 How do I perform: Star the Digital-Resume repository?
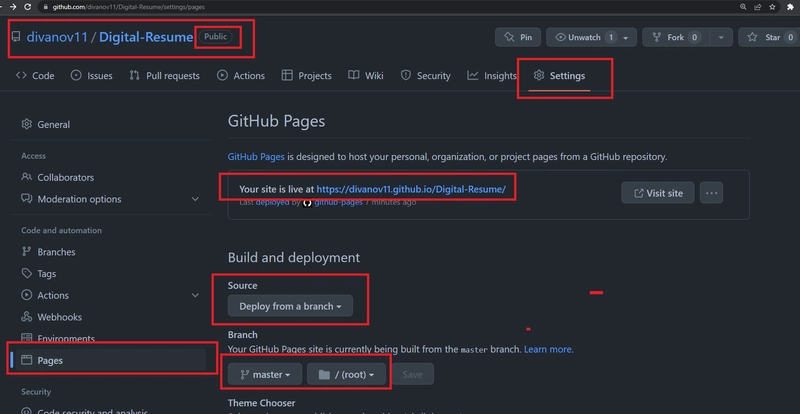pyautogui.click(x=769, y=37)
